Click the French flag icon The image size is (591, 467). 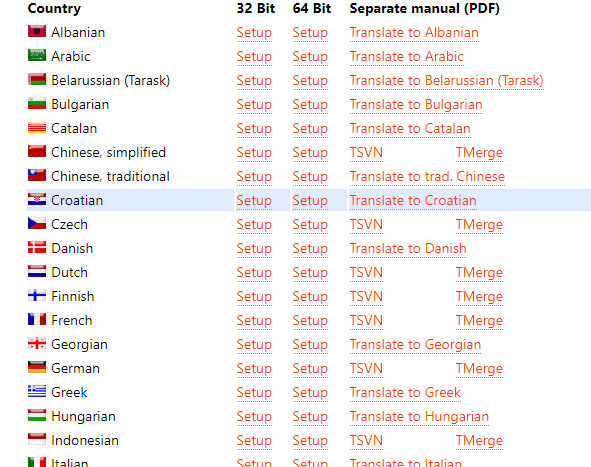(x=37, y=319)
